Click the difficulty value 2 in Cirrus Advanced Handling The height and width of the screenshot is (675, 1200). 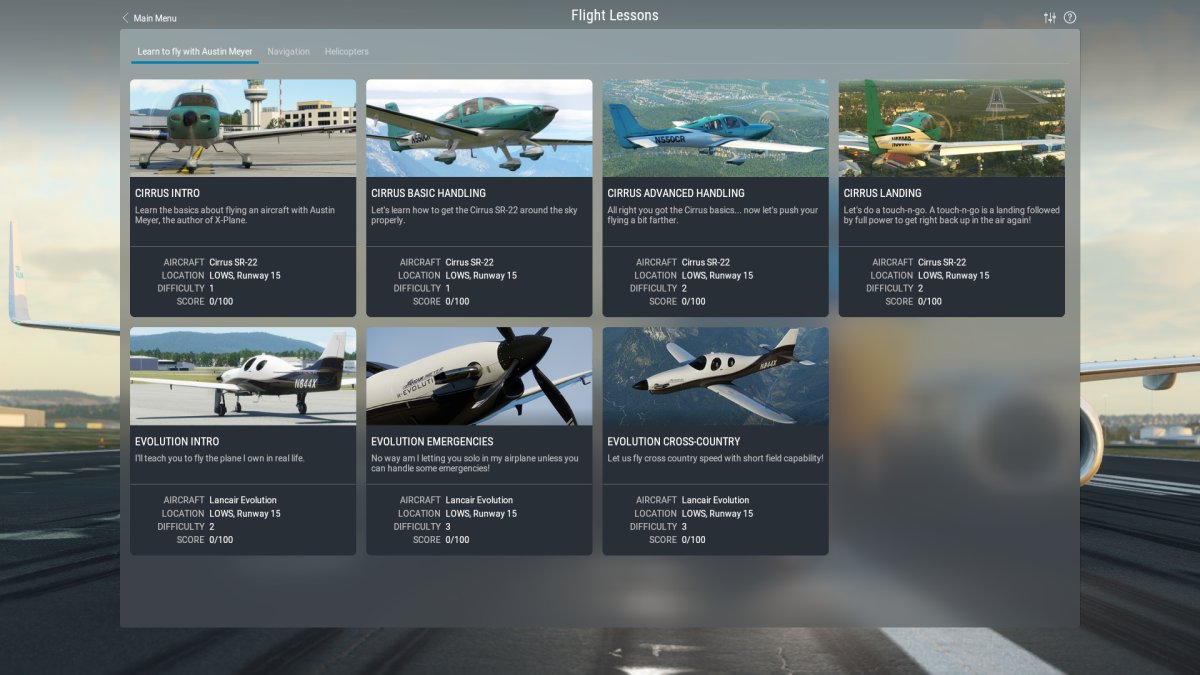click(685, 288)
